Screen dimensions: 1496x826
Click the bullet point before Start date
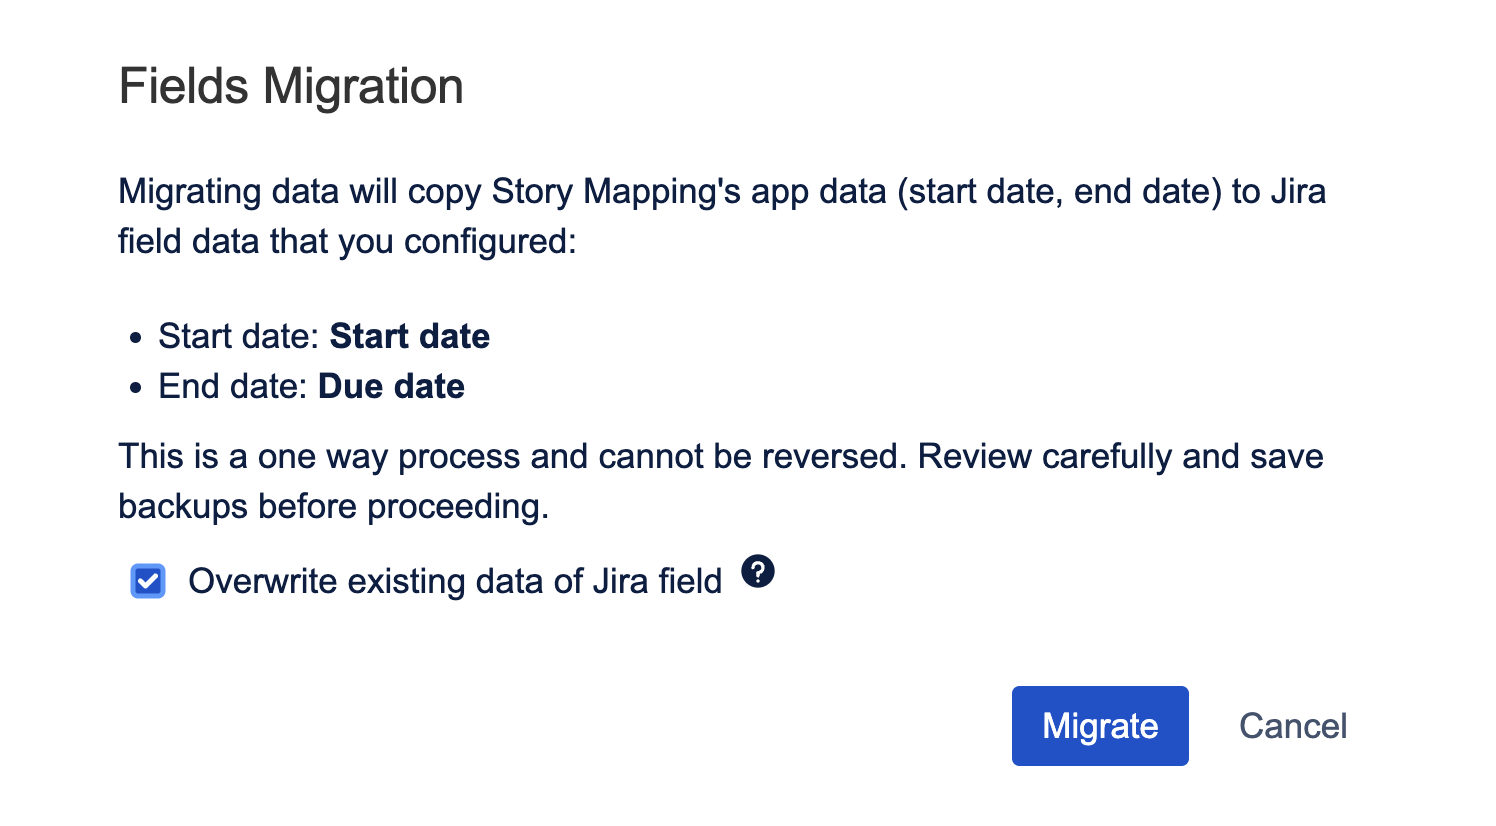click(x=136, y=338)
